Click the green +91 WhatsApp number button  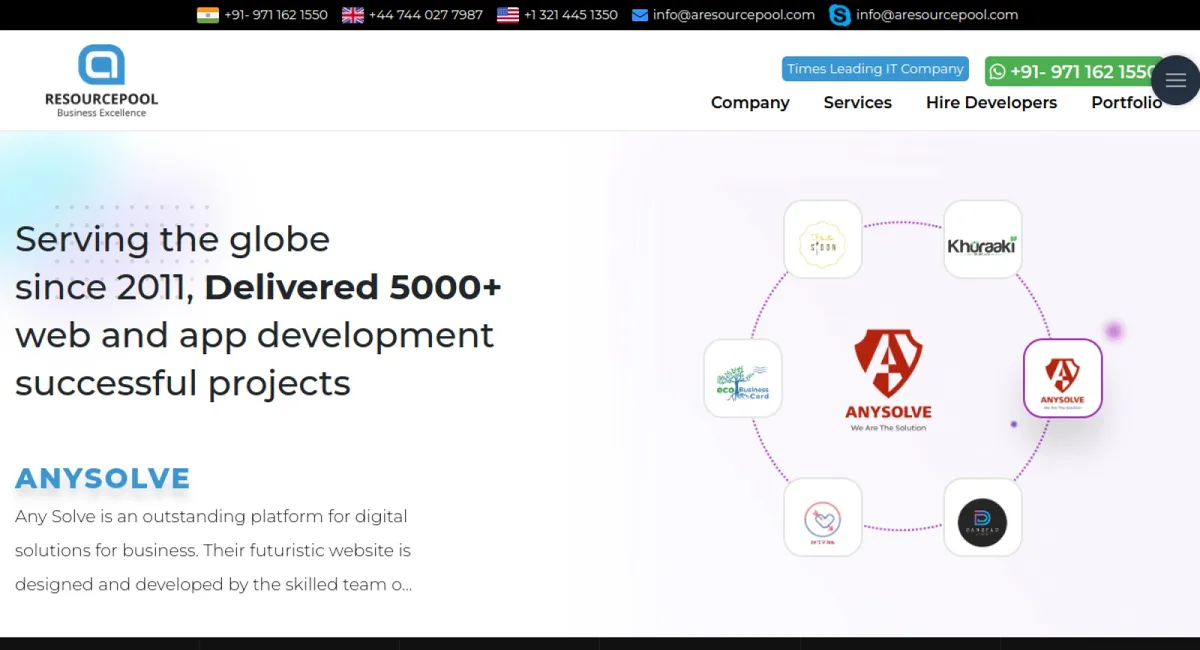[x=1073, y=71]
